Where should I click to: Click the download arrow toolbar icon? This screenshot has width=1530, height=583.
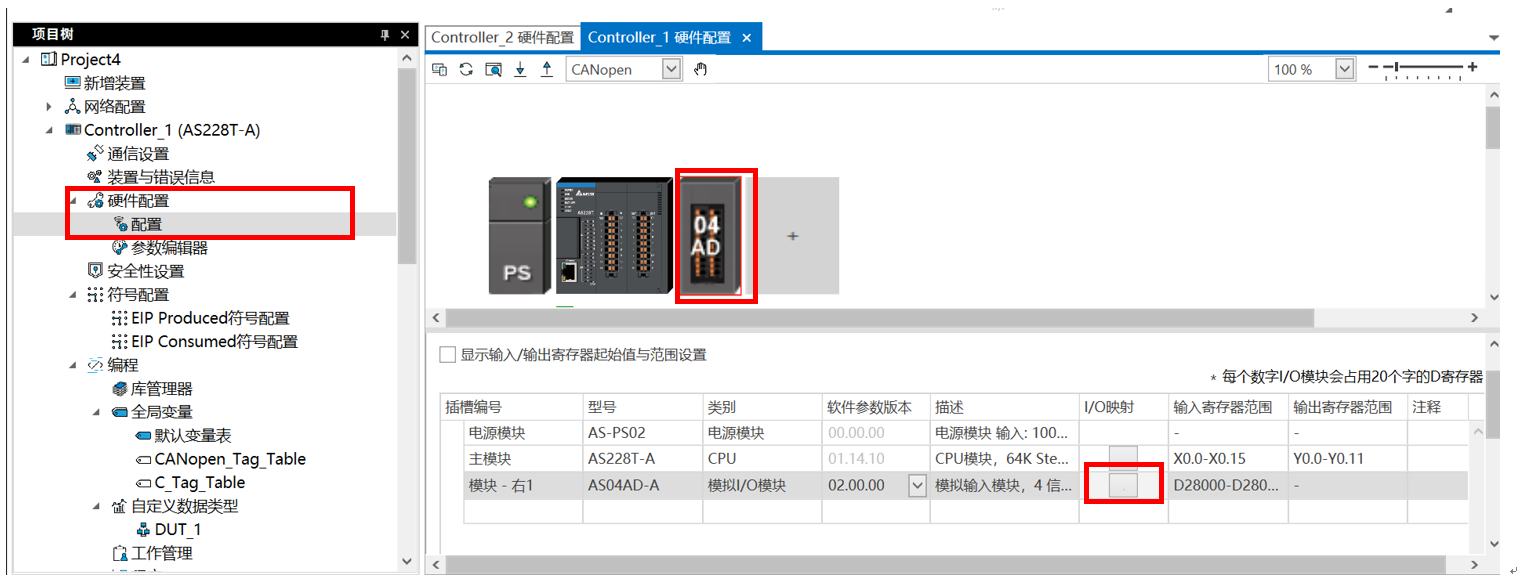[520, 69]
